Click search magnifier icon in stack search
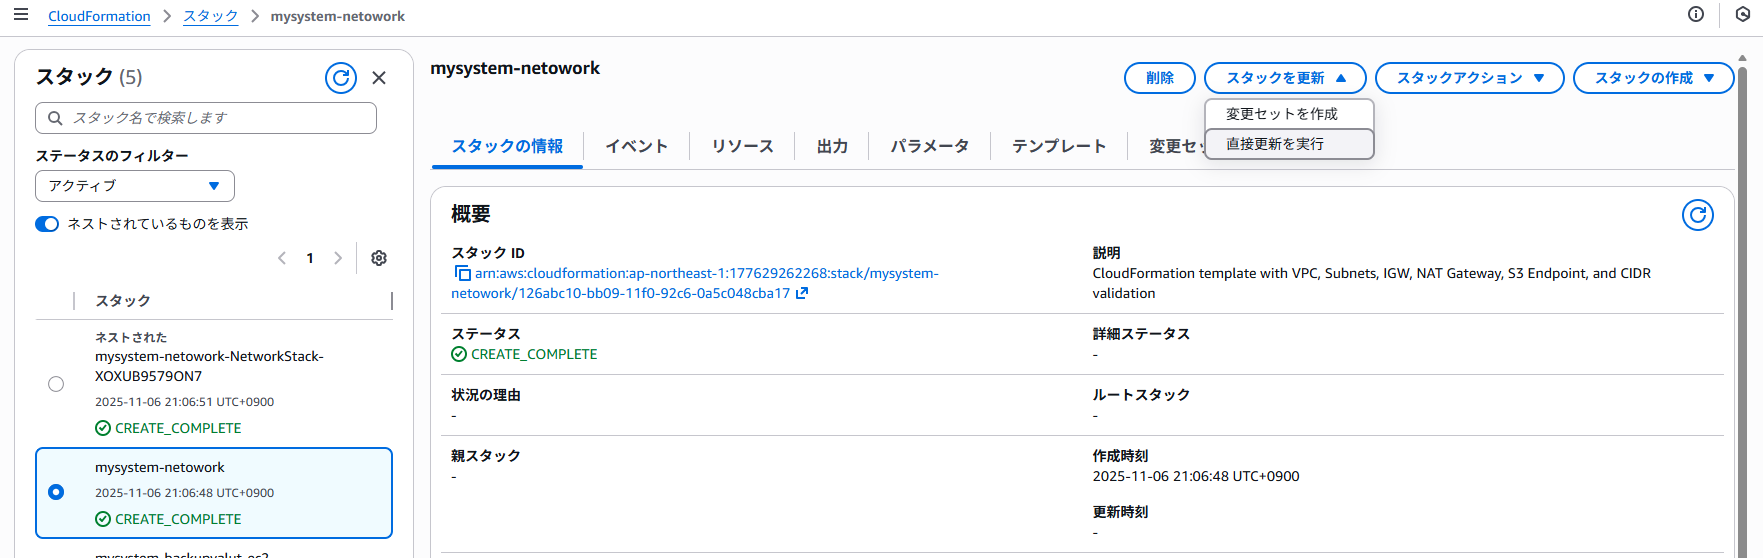Viewport: 1763px width, 558px height. click(56, 118)
